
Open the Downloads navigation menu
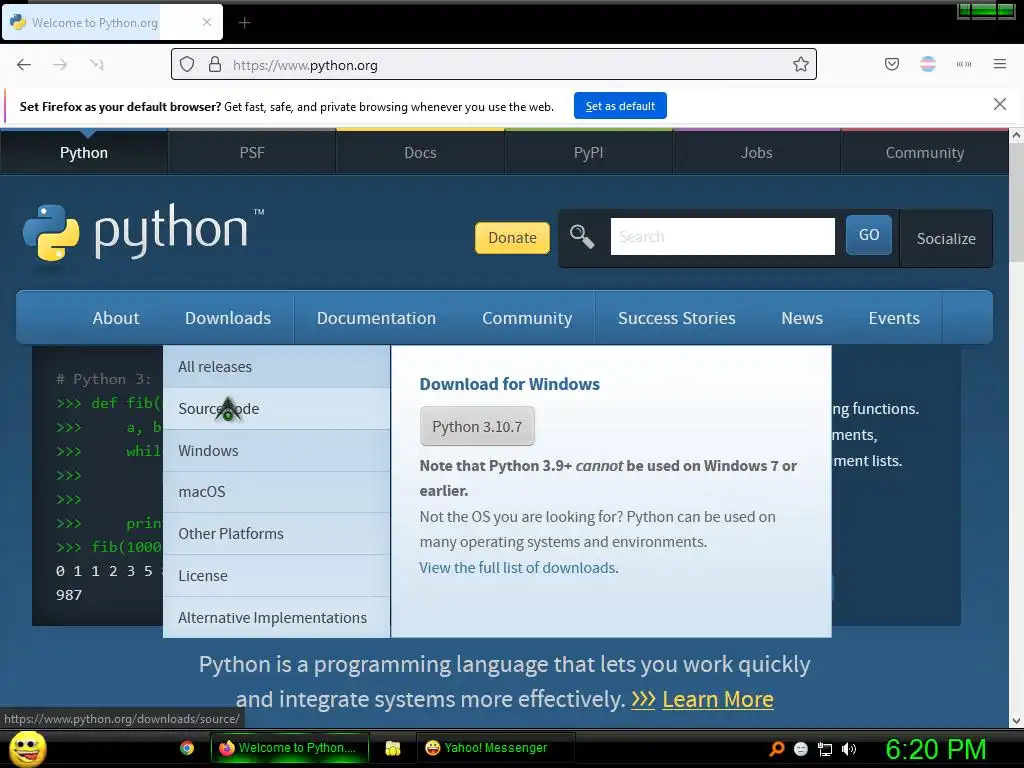pyautogui.click(x=228, y=318)
